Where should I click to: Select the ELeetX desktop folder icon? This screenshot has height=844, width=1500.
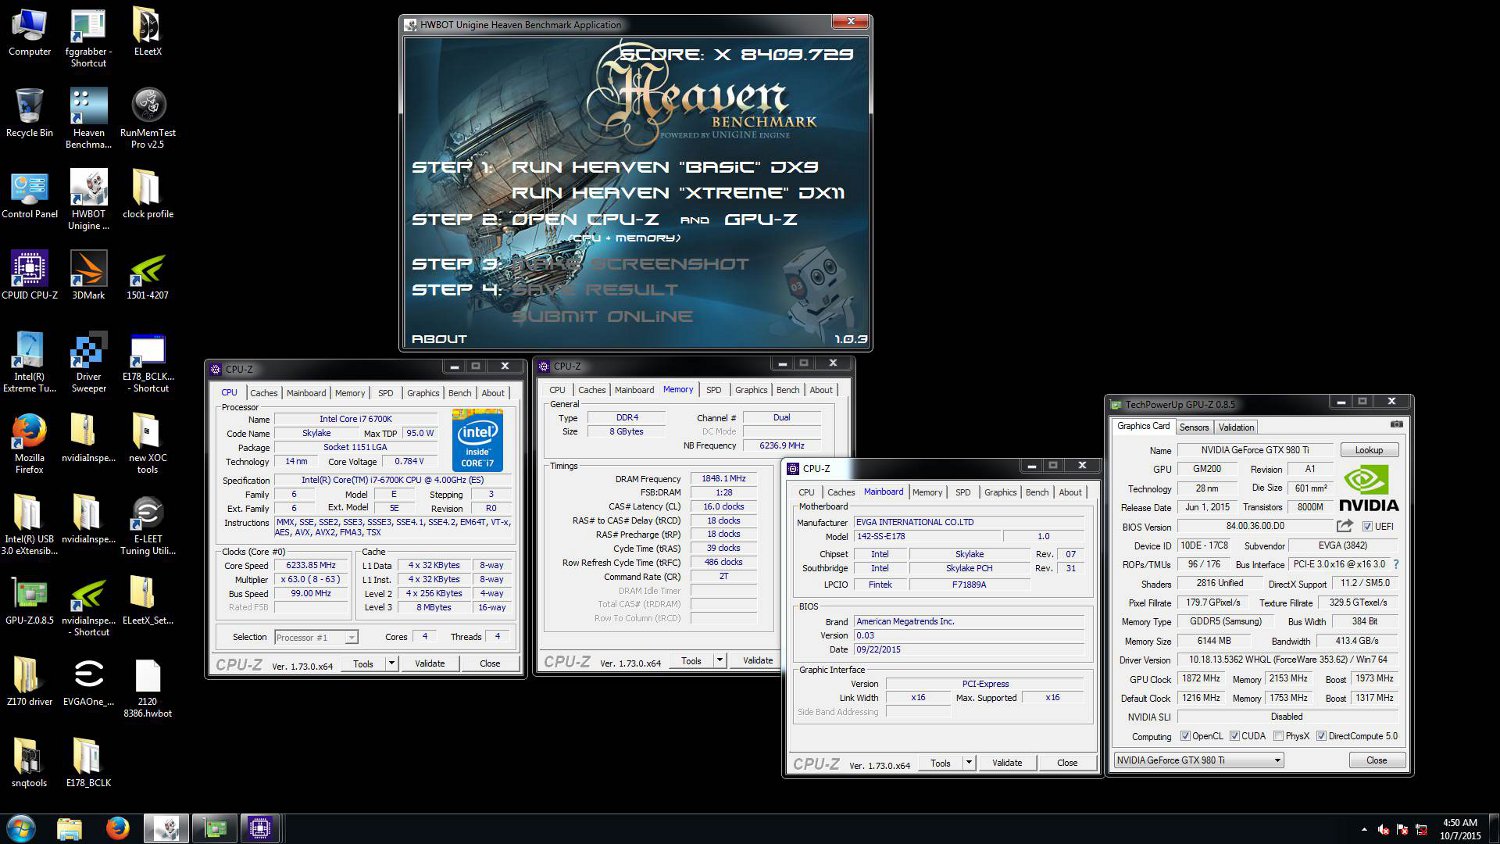pos(147,32)
